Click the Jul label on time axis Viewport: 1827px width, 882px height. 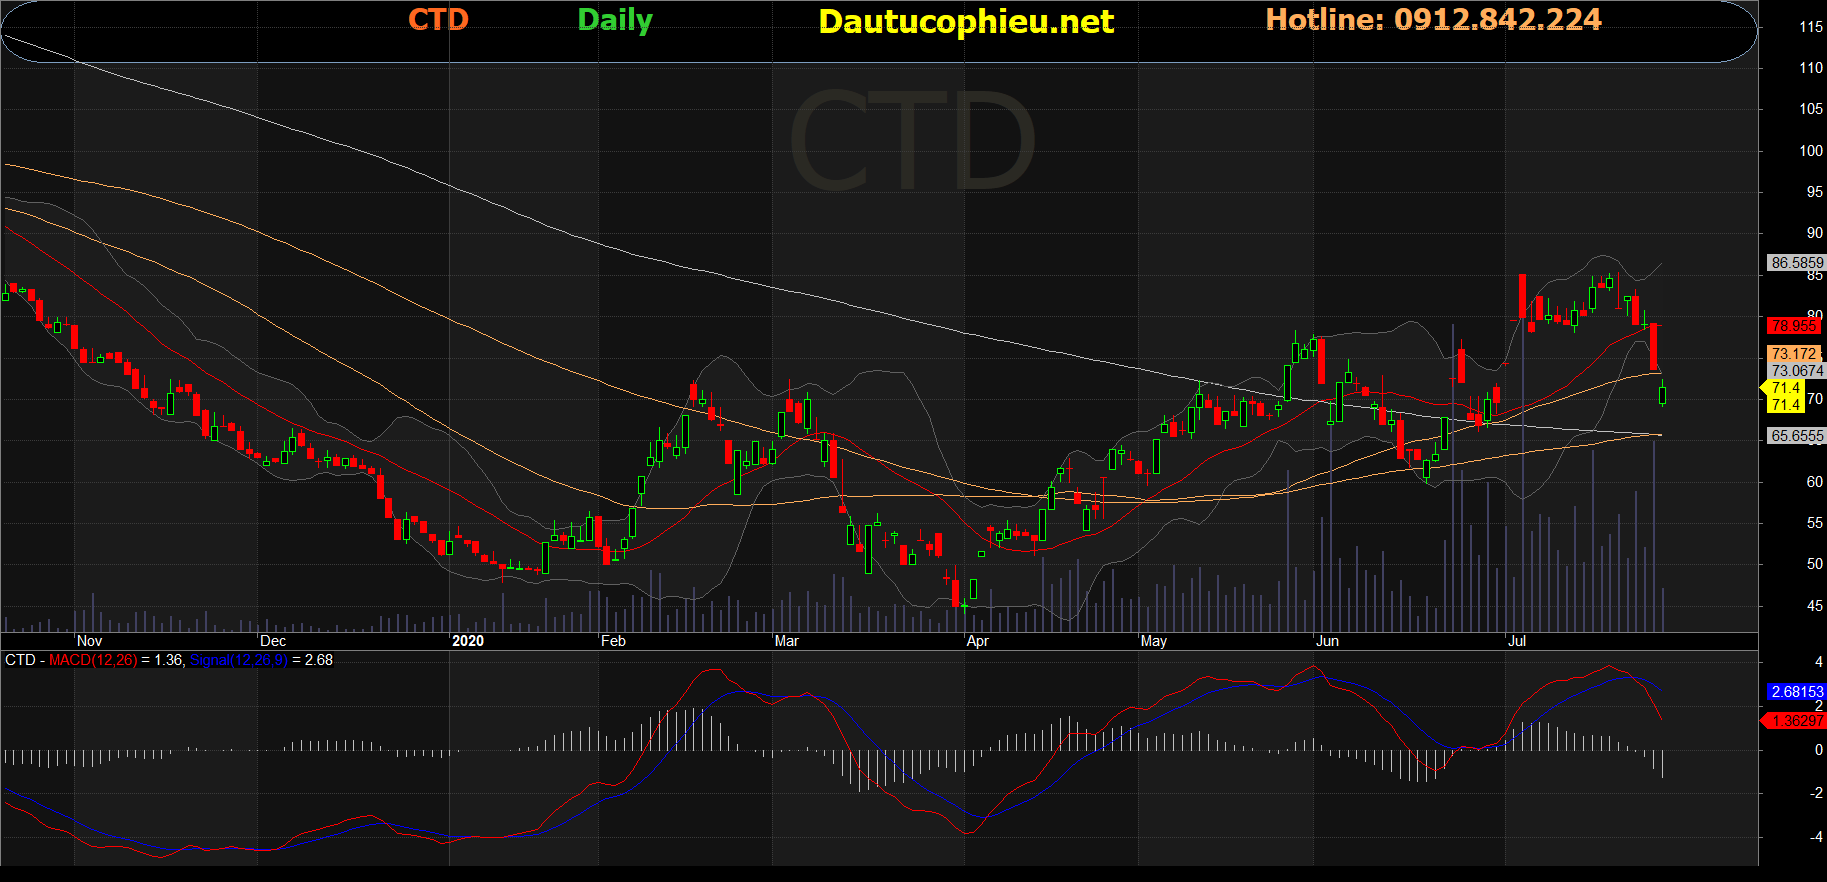coord(1516,641)
